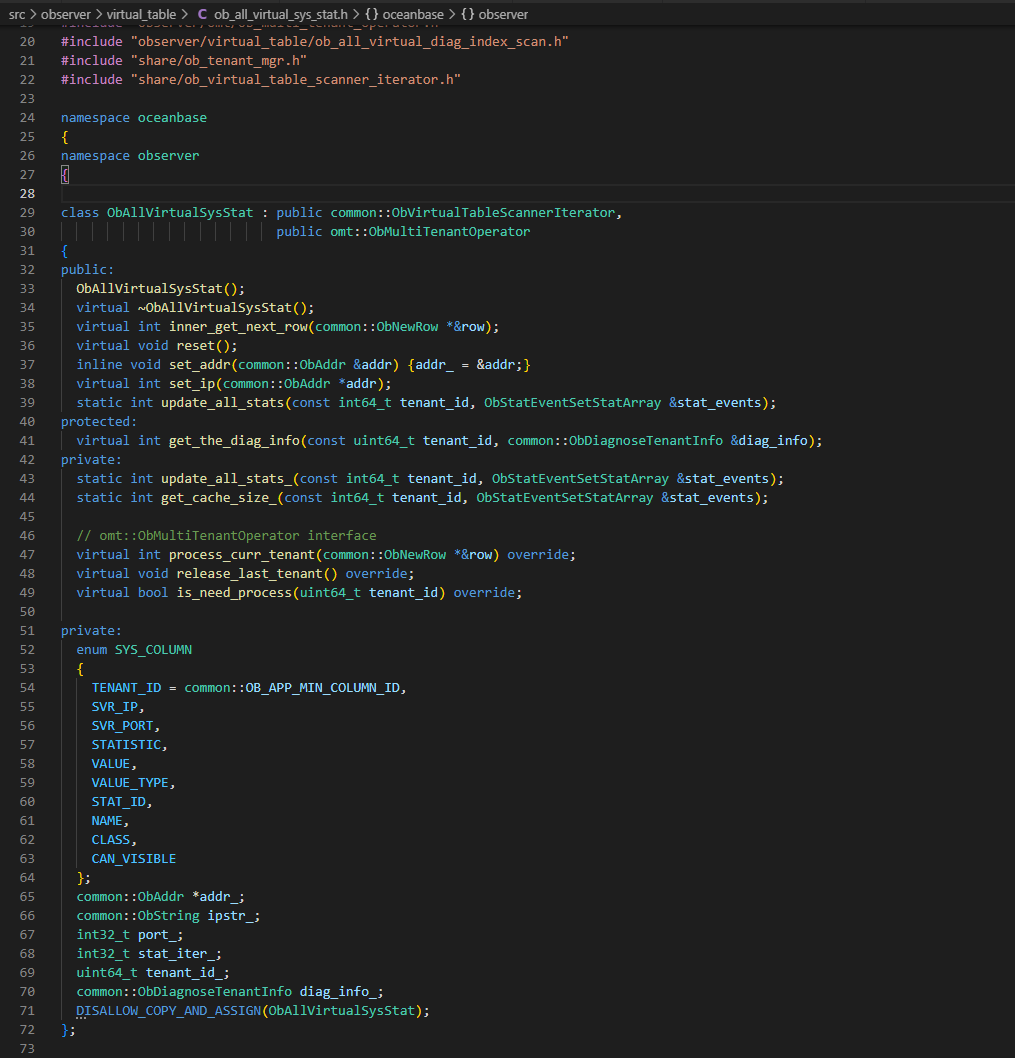Click the 'omt::ObMultiTenantOperator interface' comment
This screenshot has width=1015, height=1058.
(x=226, y=536)
